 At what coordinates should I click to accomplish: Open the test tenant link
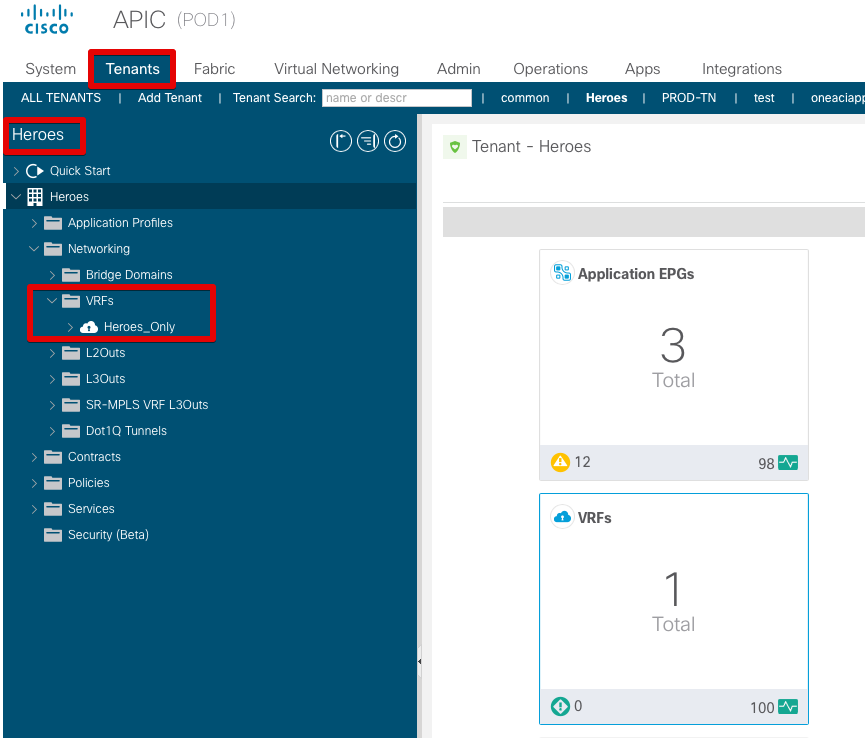pos(764,98)
